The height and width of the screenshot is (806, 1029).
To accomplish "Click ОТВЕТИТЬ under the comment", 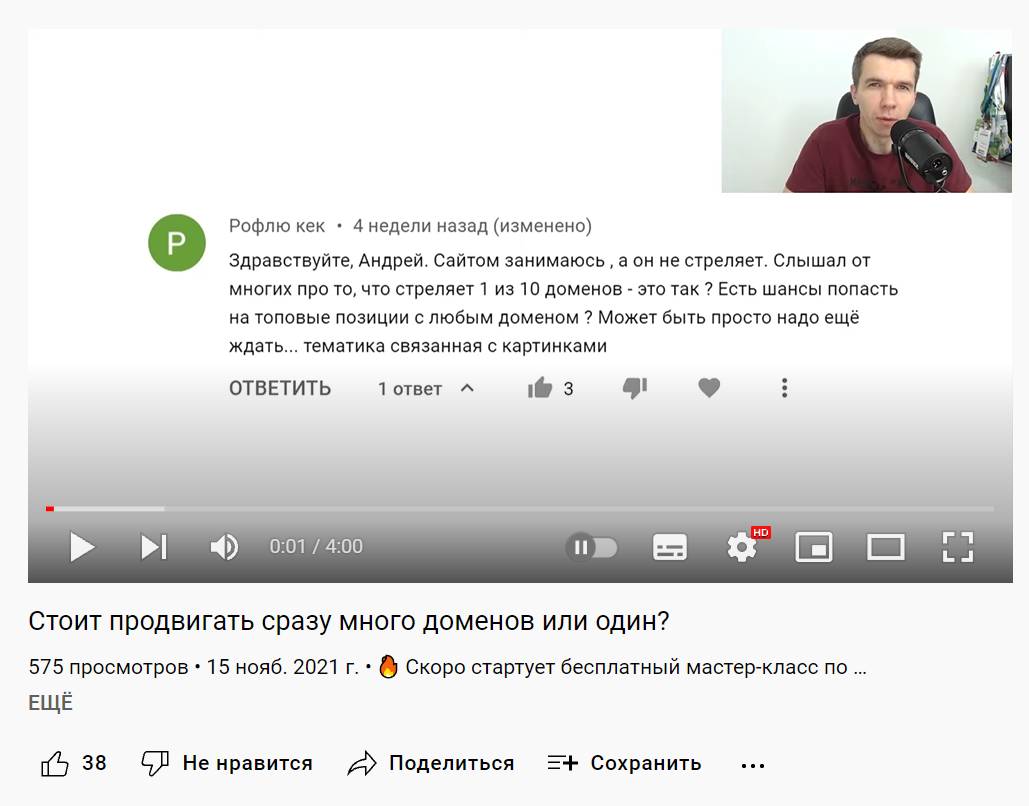I will point(280,389).
